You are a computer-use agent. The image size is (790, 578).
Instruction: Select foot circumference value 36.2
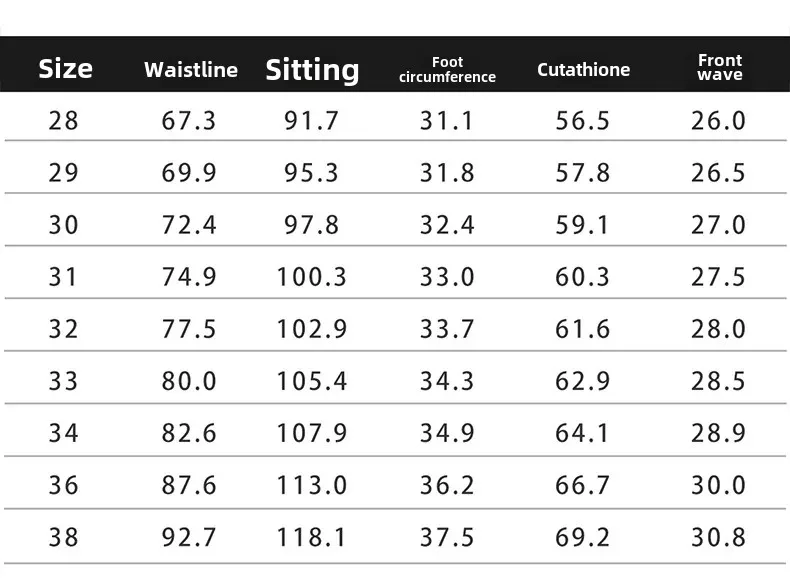point(447,485)
